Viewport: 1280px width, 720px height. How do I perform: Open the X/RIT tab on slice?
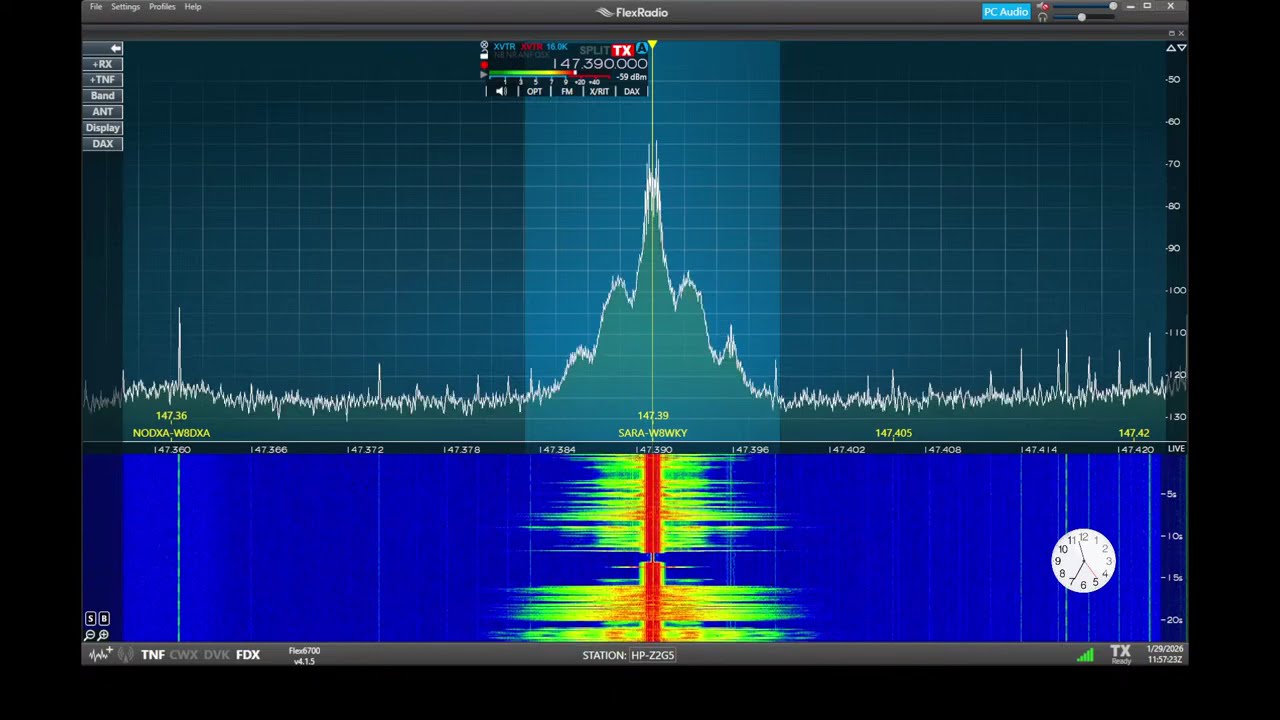point(599,91)
